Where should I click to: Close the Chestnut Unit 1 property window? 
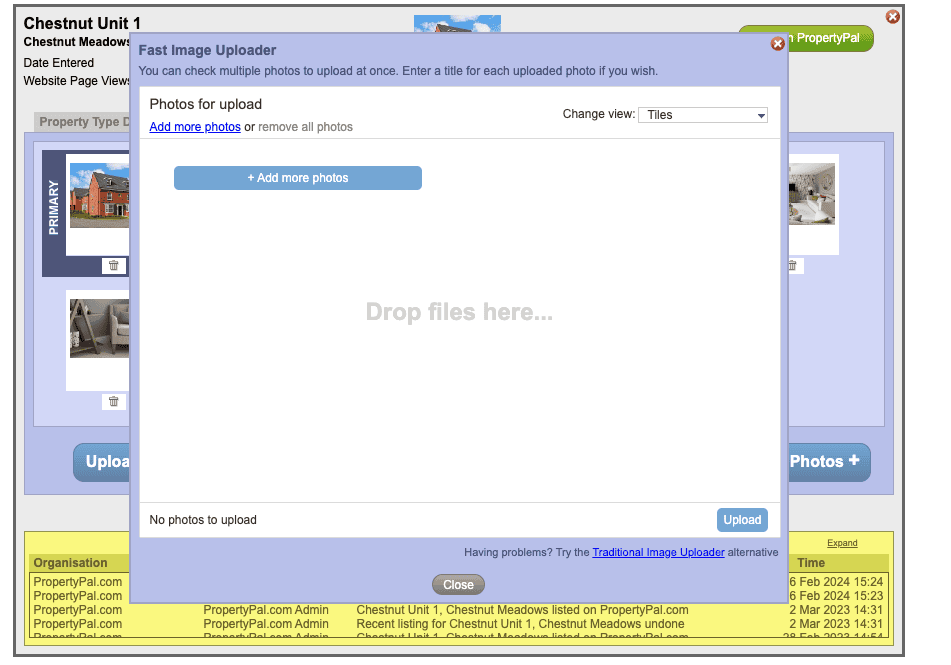pos(893,17)
